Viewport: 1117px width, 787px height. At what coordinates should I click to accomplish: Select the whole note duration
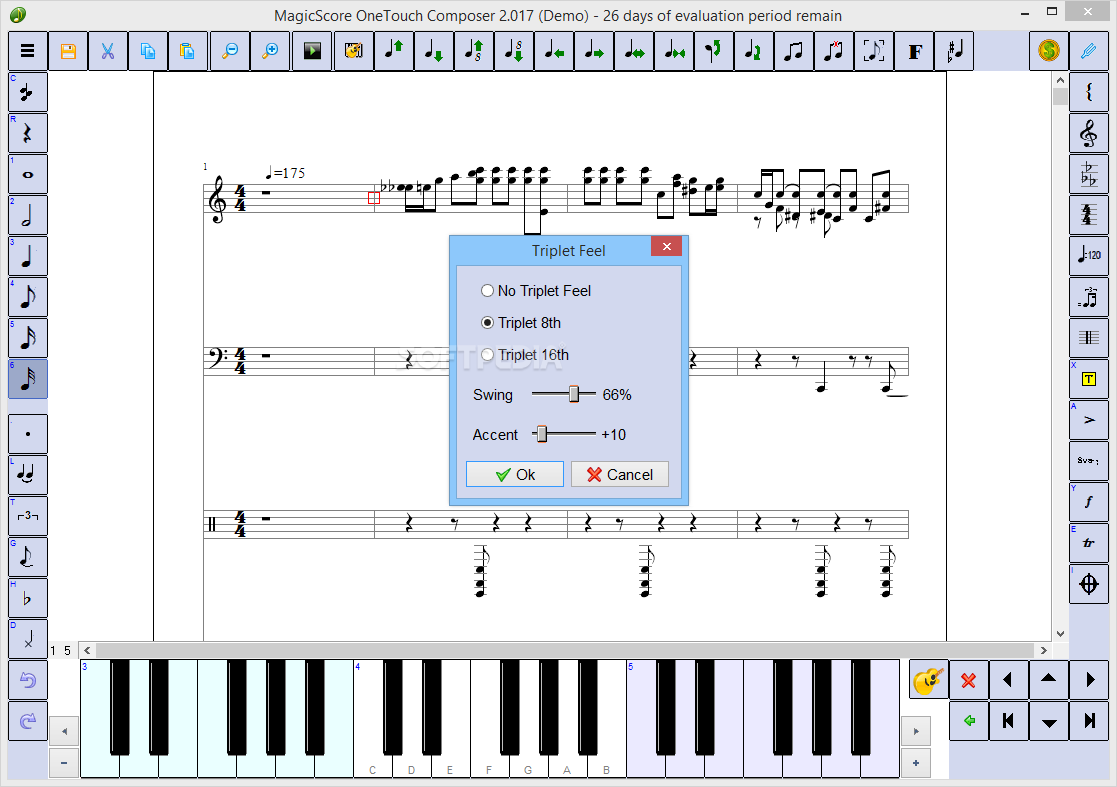[28, 174]
